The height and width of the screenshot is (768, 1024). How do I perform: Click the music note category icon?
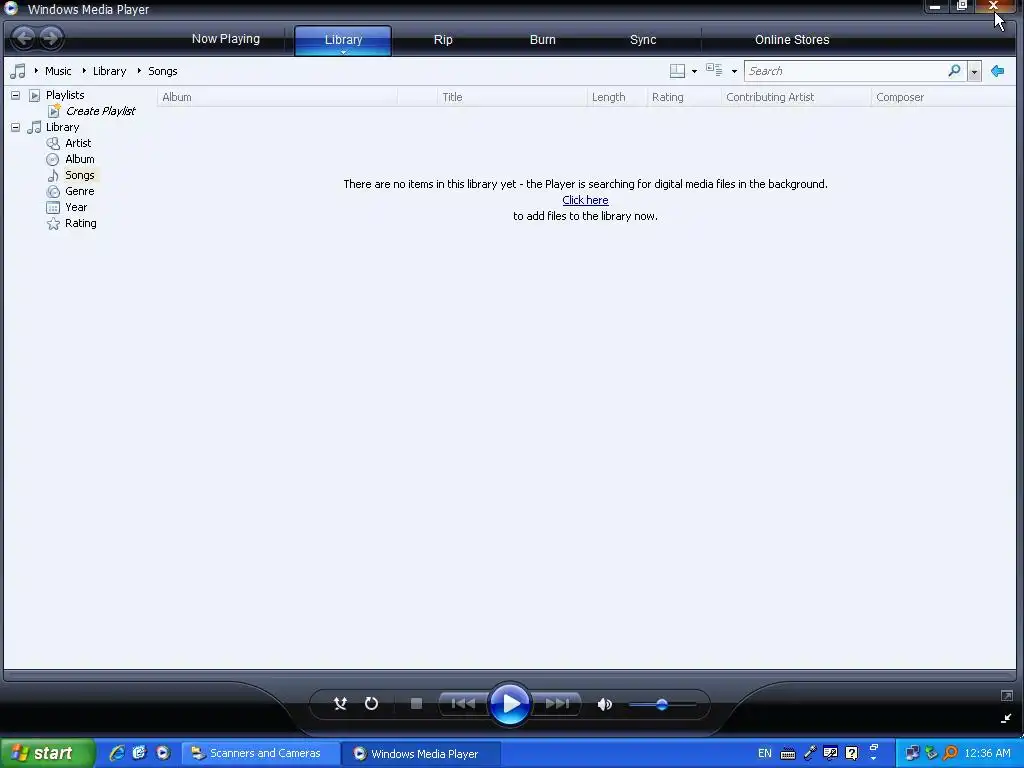pyautogui.click(x=18, y=71)
